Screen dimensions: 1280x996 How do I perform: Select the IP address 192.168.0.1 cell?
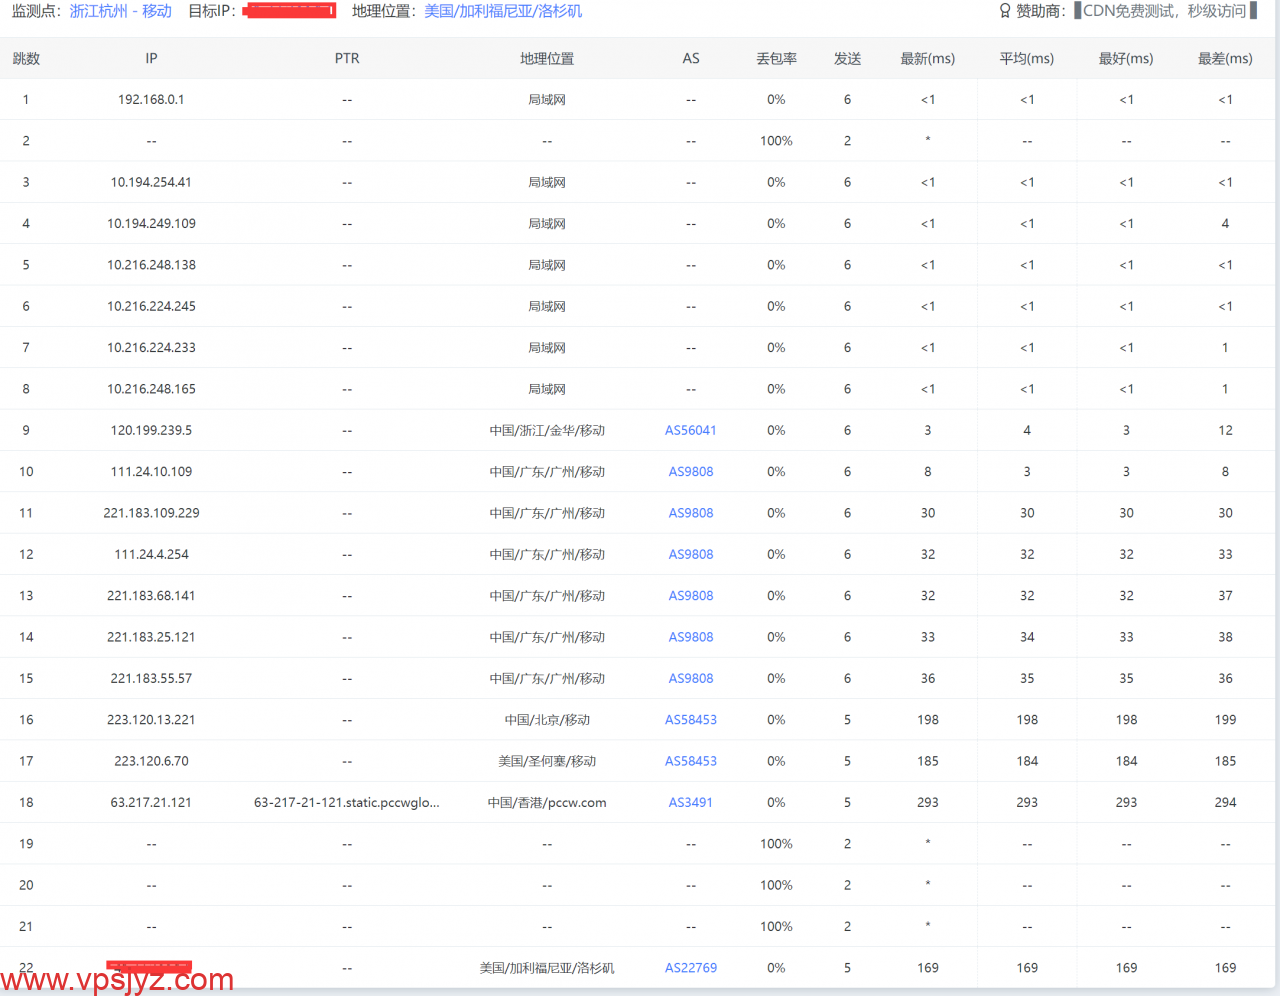[x=151, y=100]
